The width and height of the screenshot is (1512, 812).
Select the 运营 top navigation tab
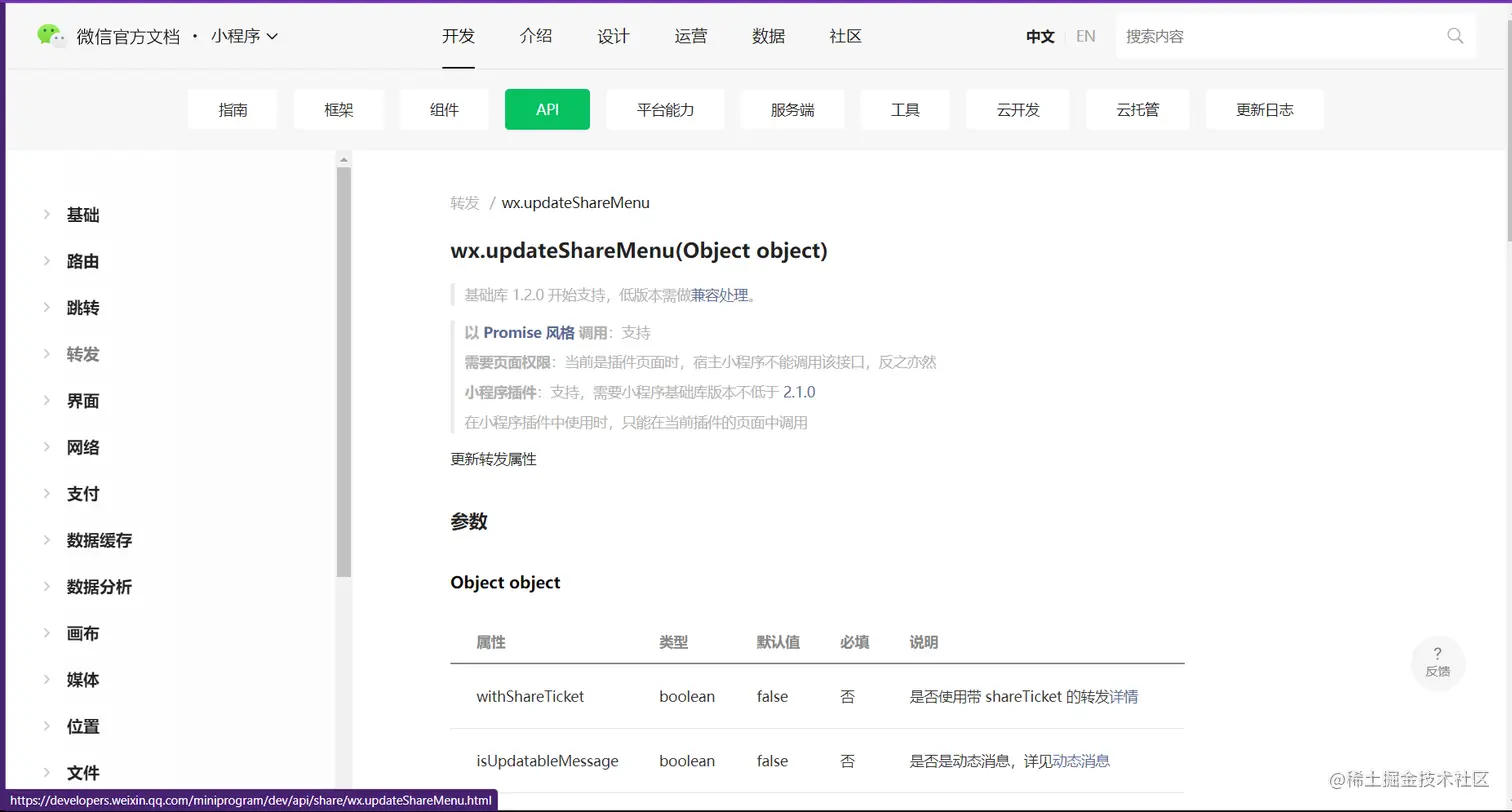[691, 36]
